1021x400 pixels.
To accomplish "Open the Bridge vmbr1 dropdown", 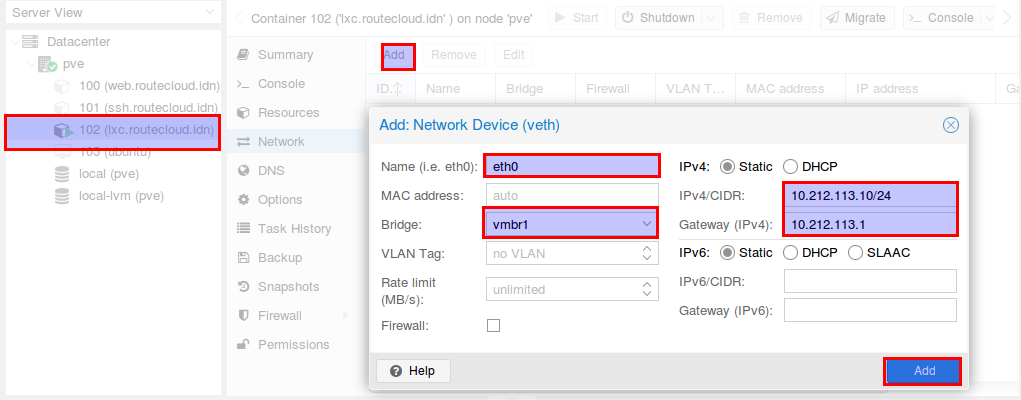I will [x=572, y=224].
